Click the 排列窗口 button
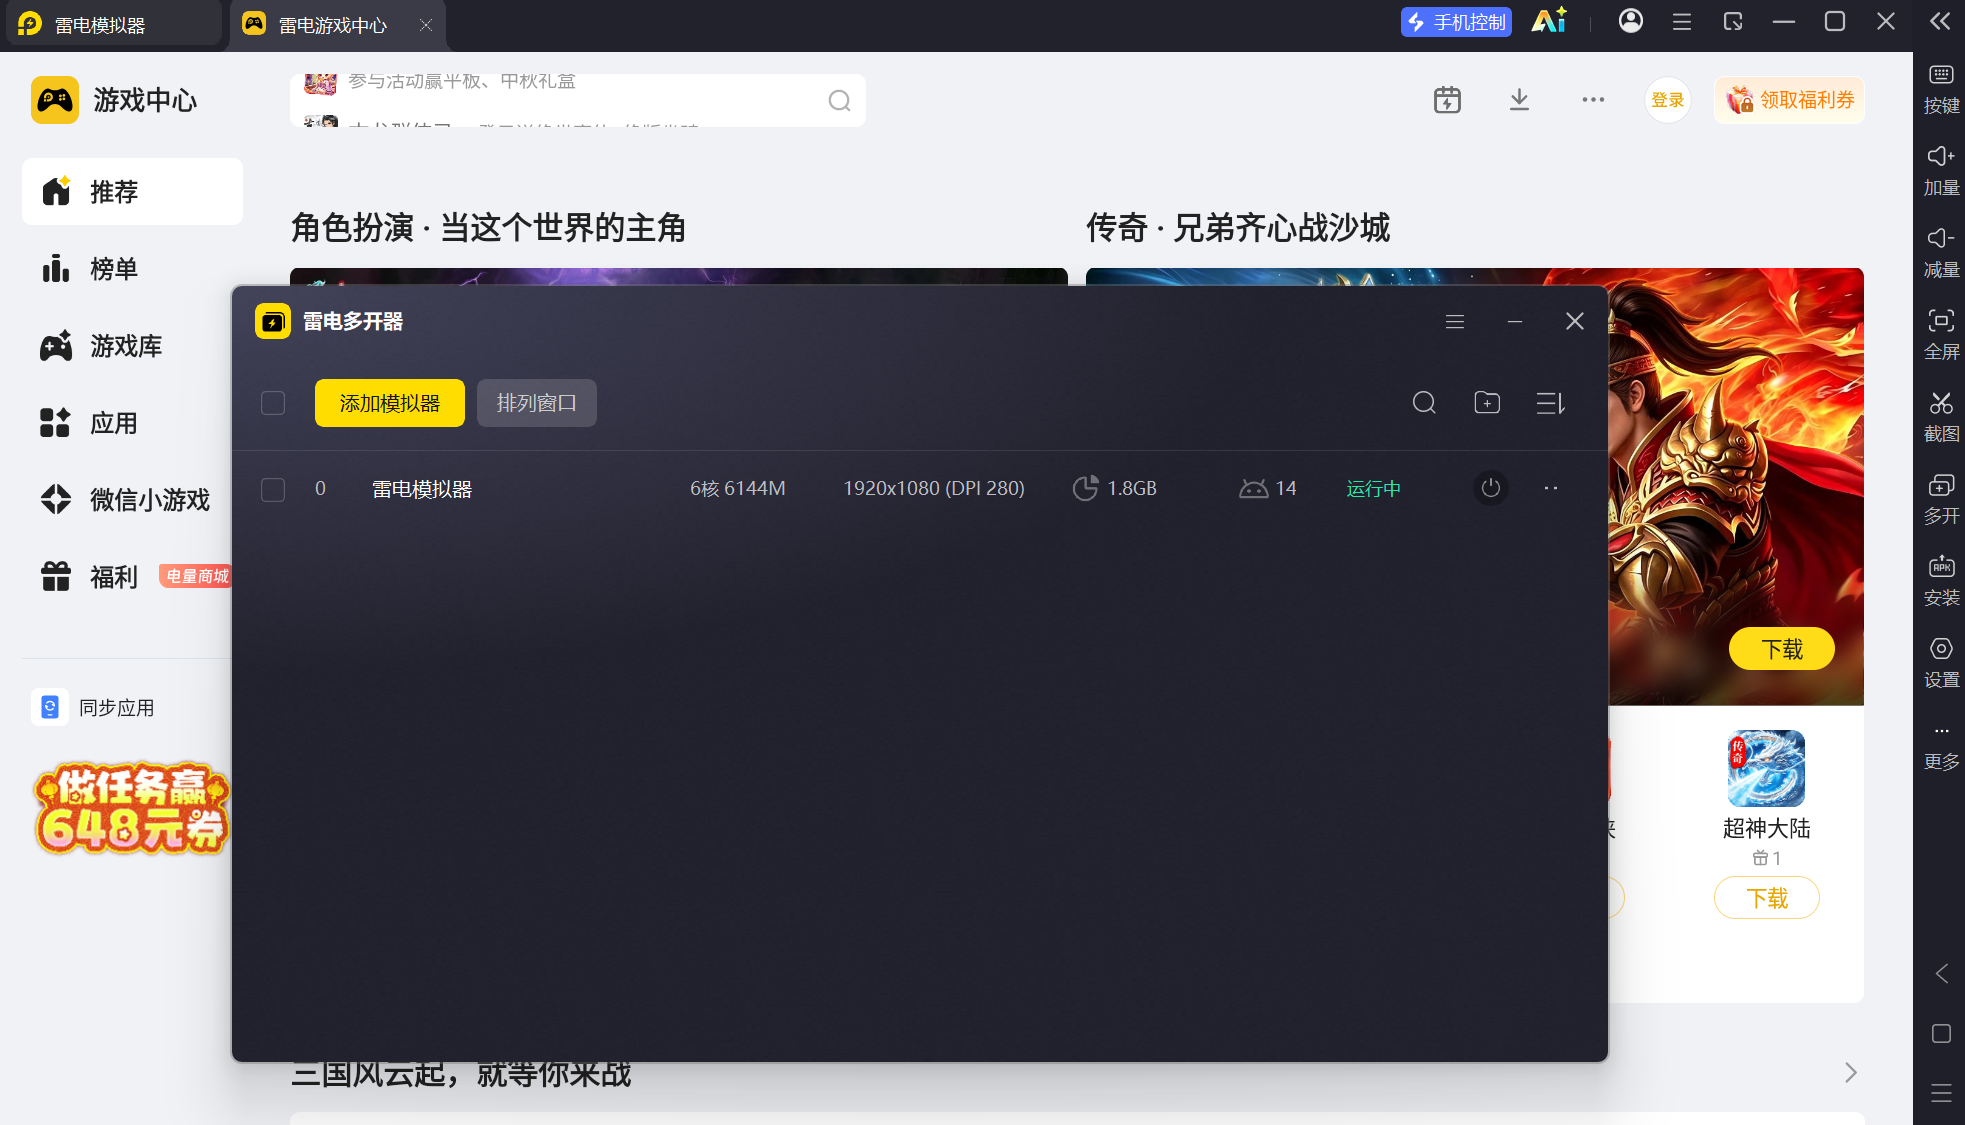This screenshot has height=1125, width=1965. pos(537,403)
